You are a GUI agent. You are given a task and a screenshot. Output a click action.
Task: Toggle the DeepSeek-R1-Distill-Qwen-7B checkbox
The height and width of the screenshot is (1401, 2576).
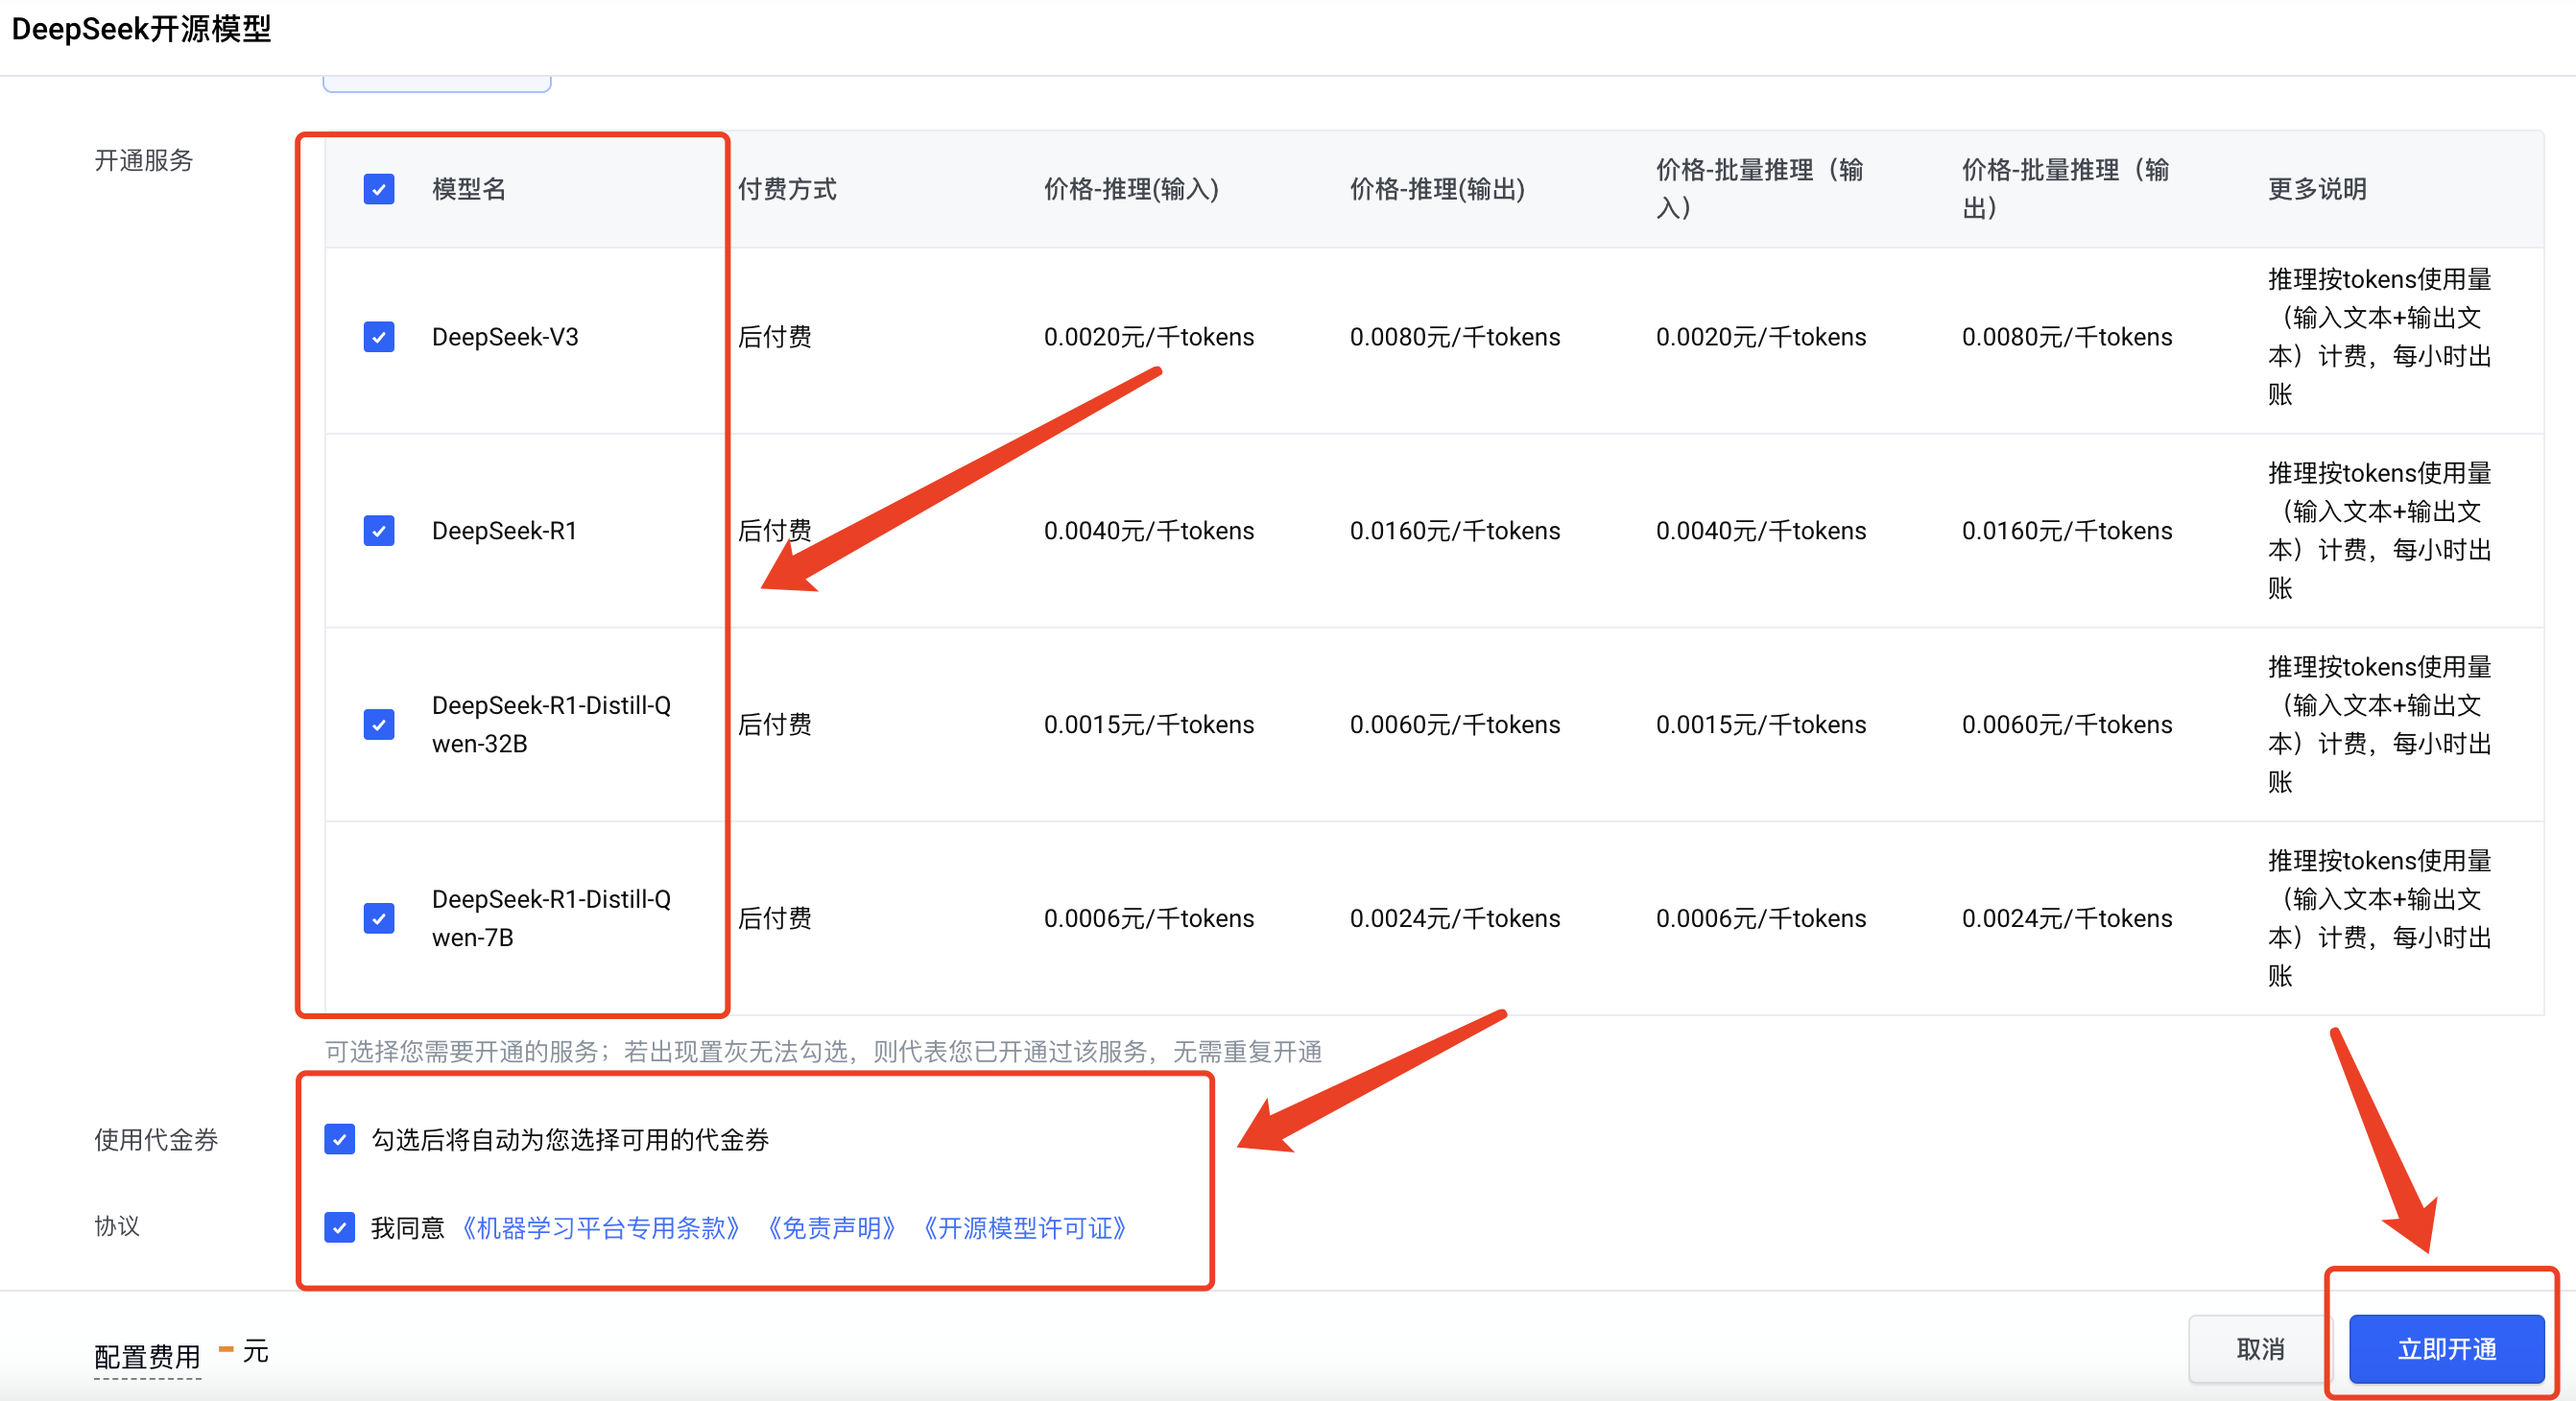(x=379, y=918)
